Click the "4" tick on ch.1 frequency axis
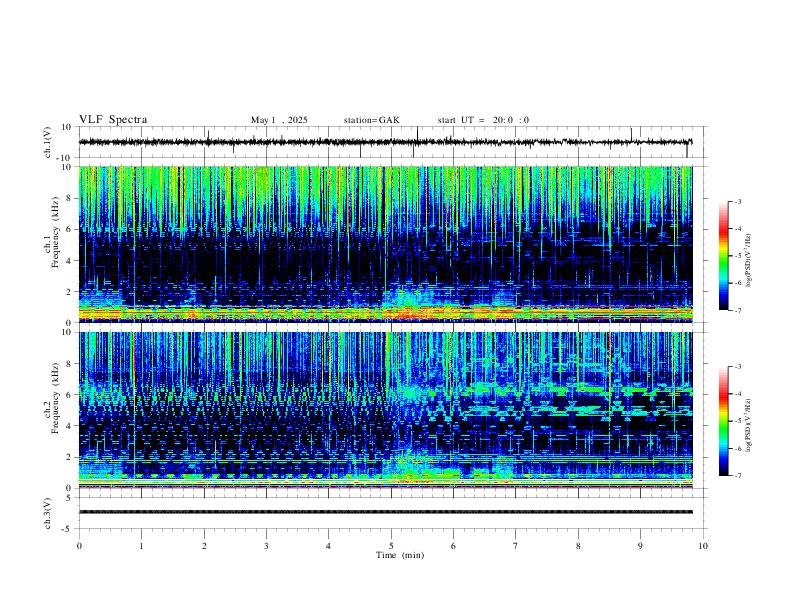The height and width of the screenshot is (612, 792). click(69, 261)
